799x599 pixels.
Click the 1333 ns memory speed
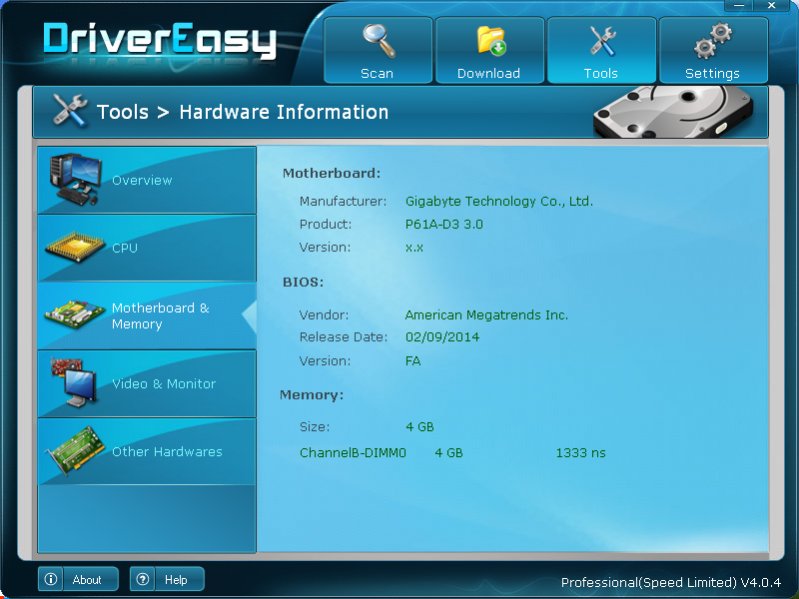580,452
